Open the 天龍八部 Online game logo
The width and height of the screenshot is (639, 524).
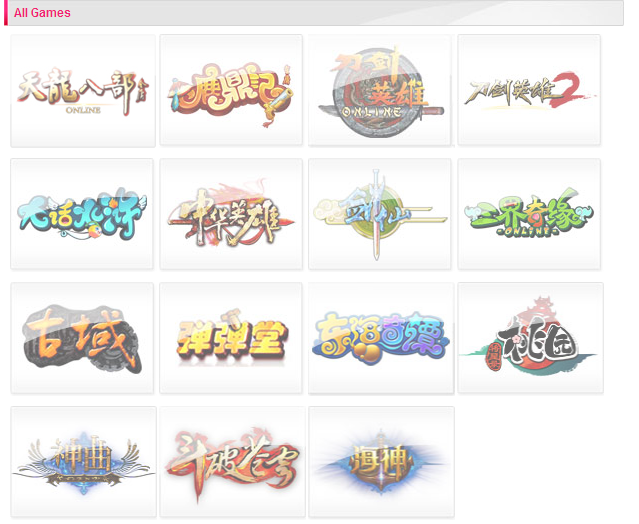pyautogui.click(x=83, y=91)
